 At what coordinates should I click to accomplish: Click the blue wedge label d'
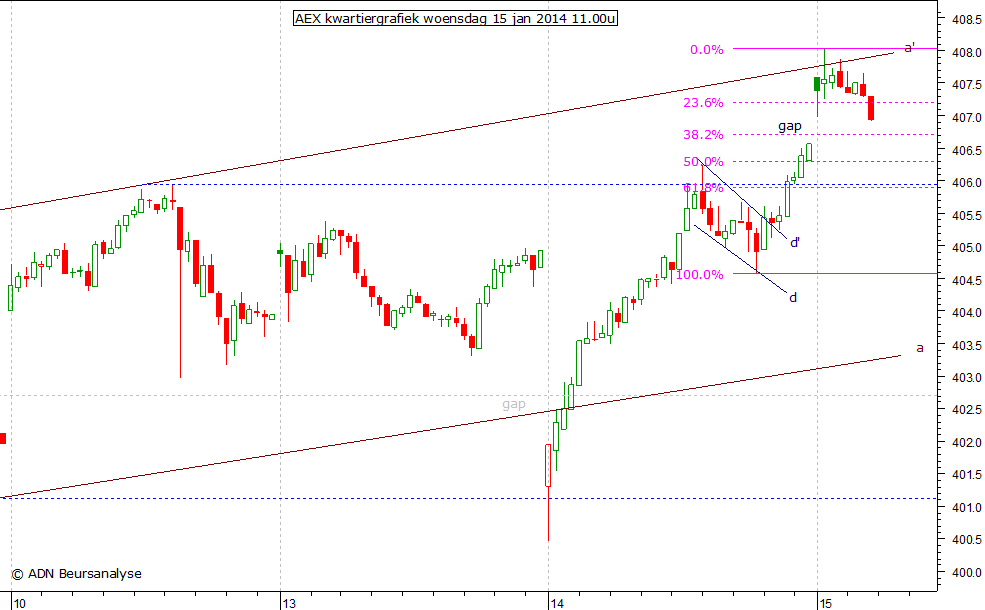[x=795, y=242]
